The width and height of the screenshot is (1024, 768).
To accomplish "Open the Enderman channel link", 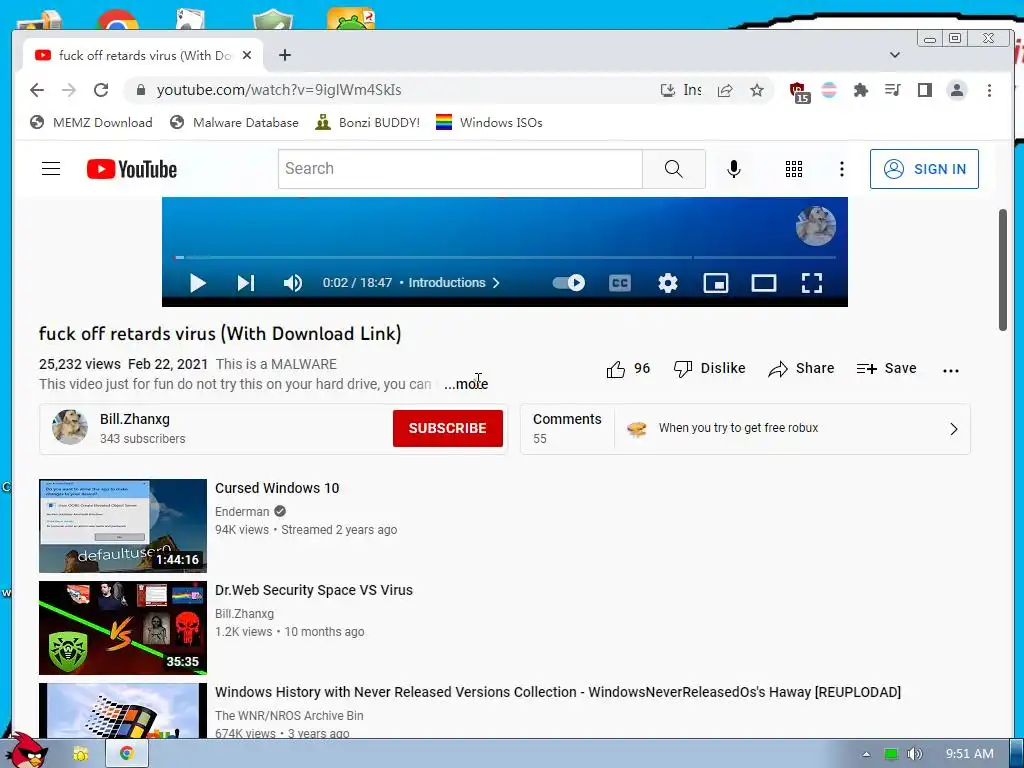I will (x=242, y=512).
